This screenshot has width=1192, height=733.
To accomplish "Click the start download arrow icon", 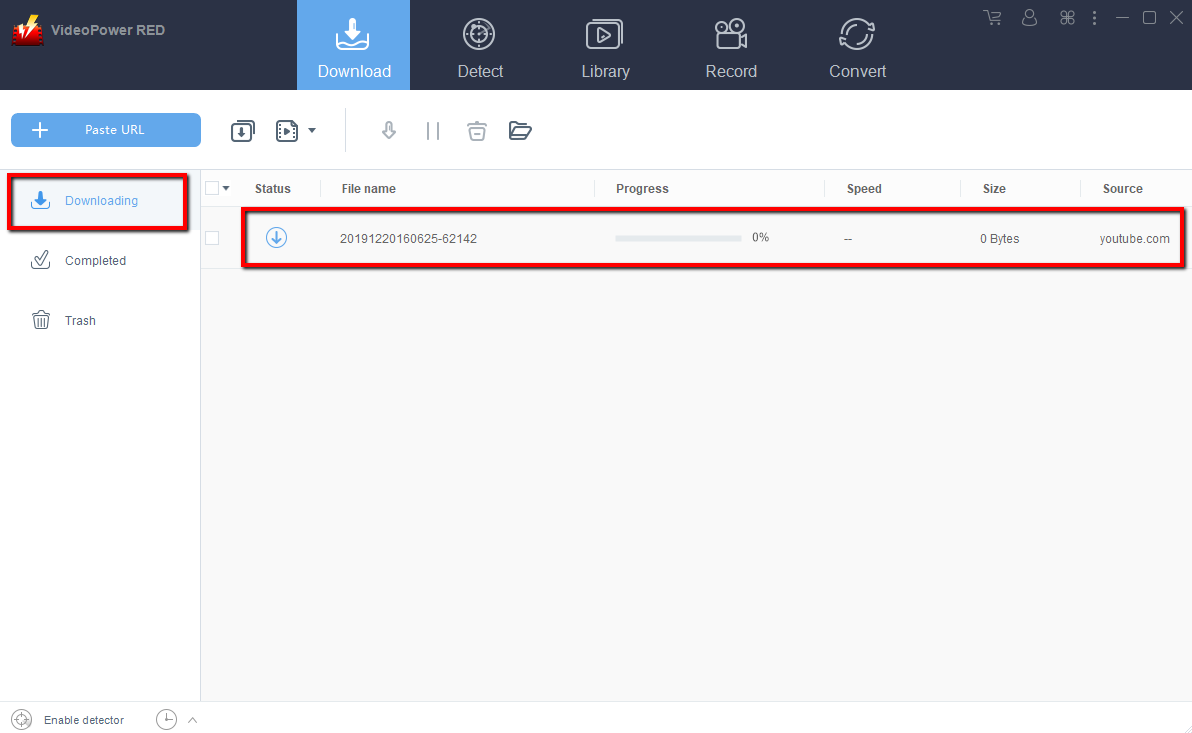I will (389, 131).
